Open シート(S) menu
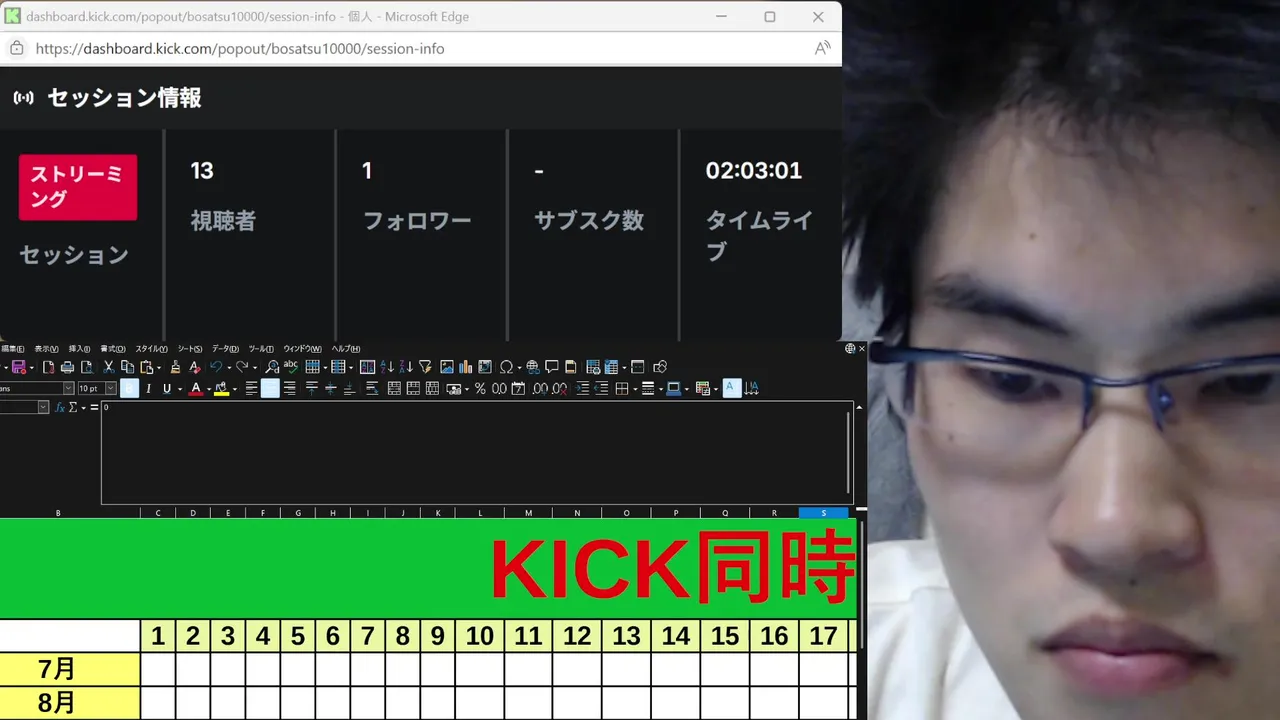 (x=190, y=349)
